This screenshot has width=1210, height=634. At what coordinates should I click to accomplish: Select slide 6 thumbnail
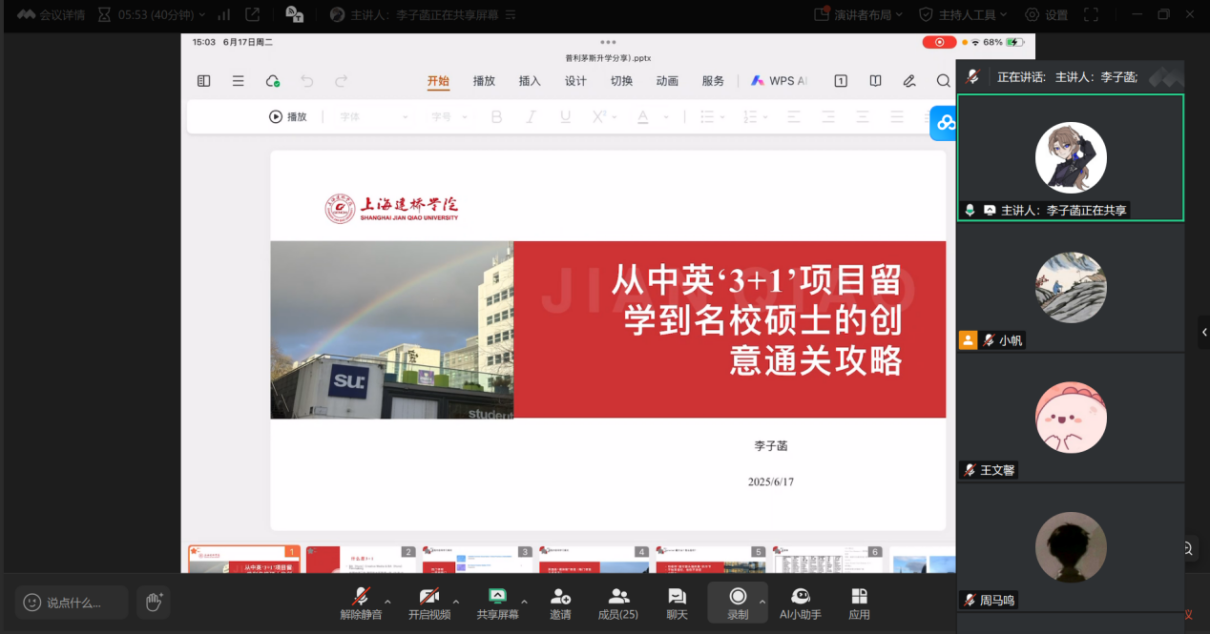pyautogui.click(x=829, y=560)
